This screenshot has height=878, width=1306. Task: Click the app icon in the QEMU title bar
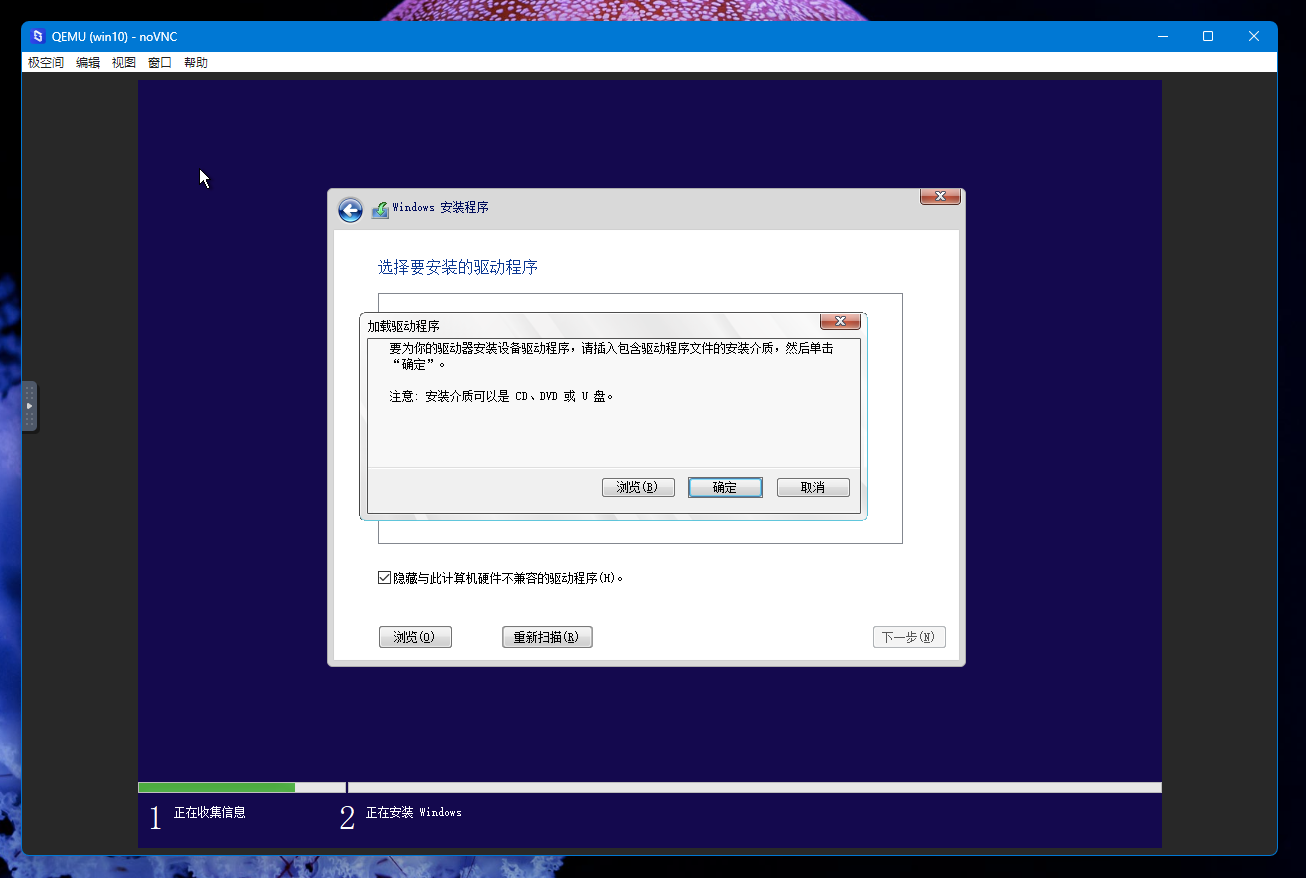tap(36, 36)
